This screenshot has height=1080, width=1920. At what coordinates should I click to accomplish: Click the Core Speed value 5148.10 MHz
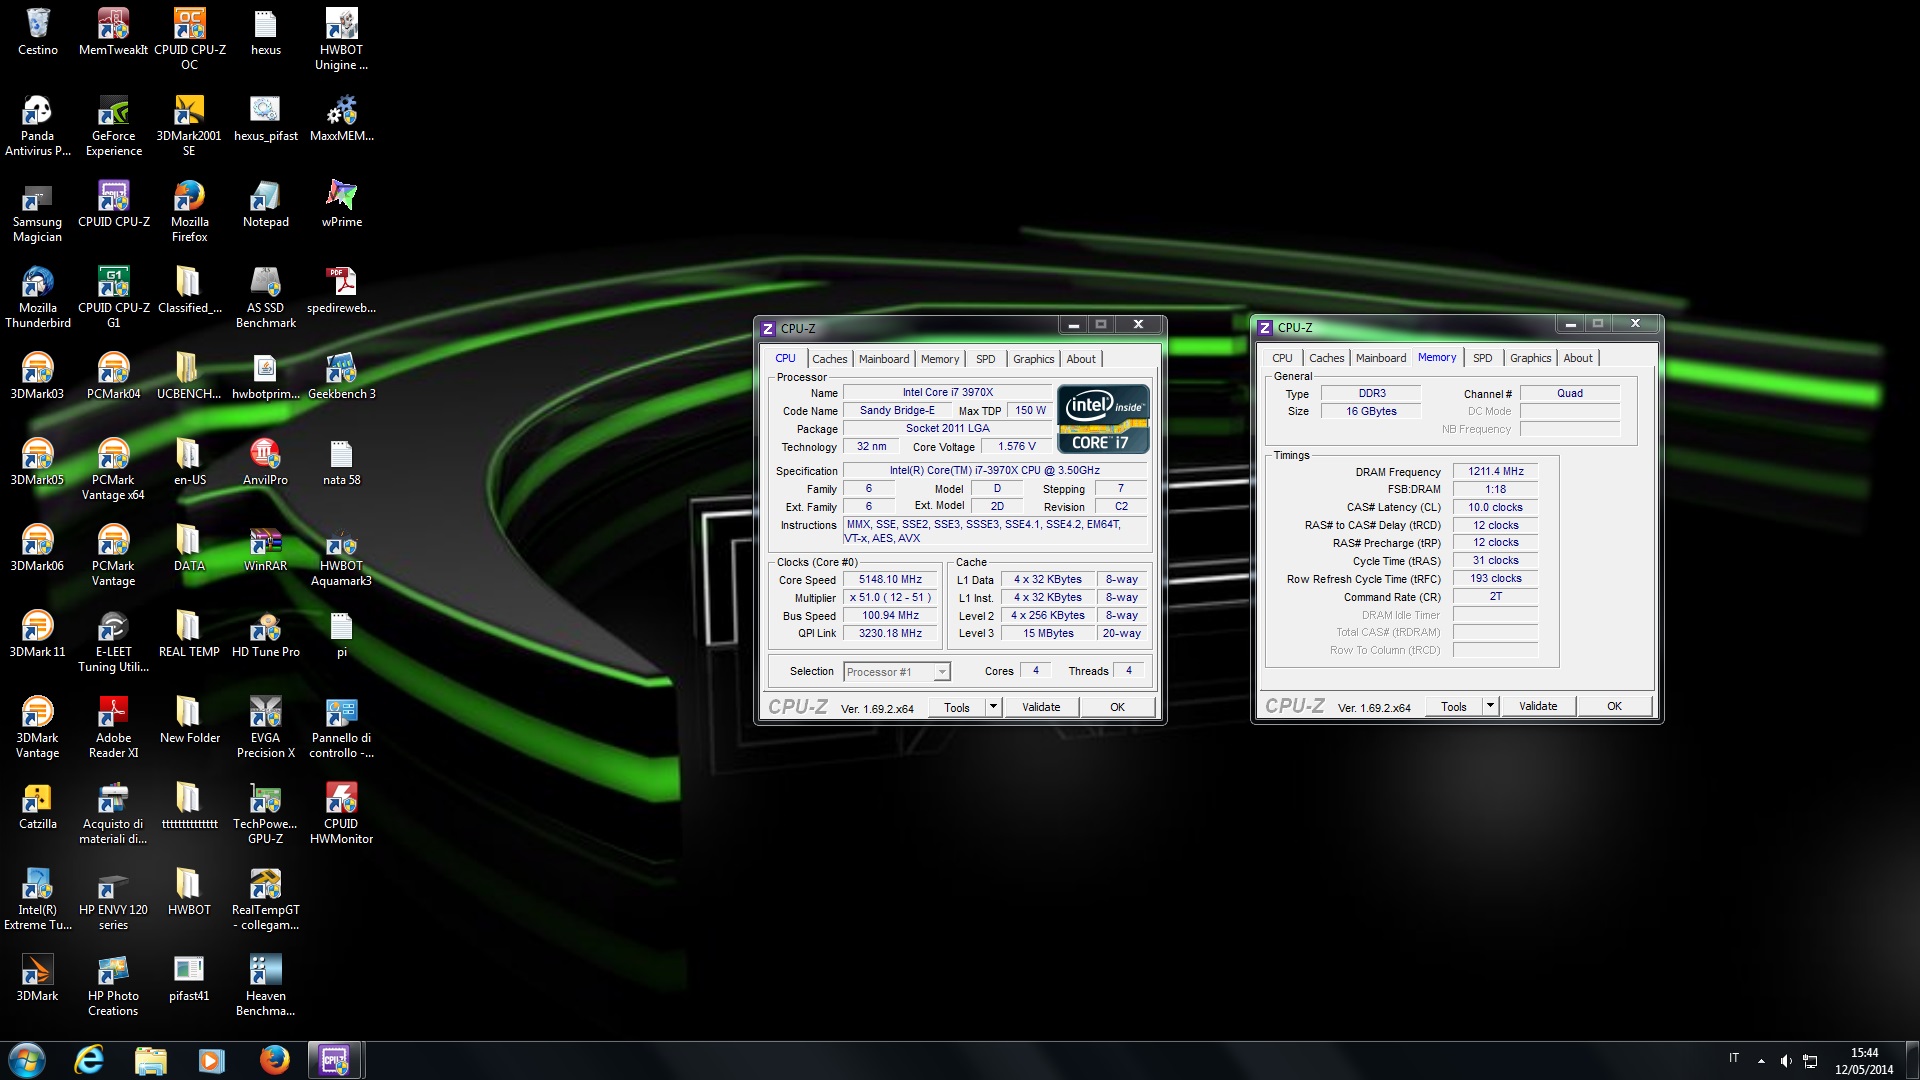click(x=890, y=580)
